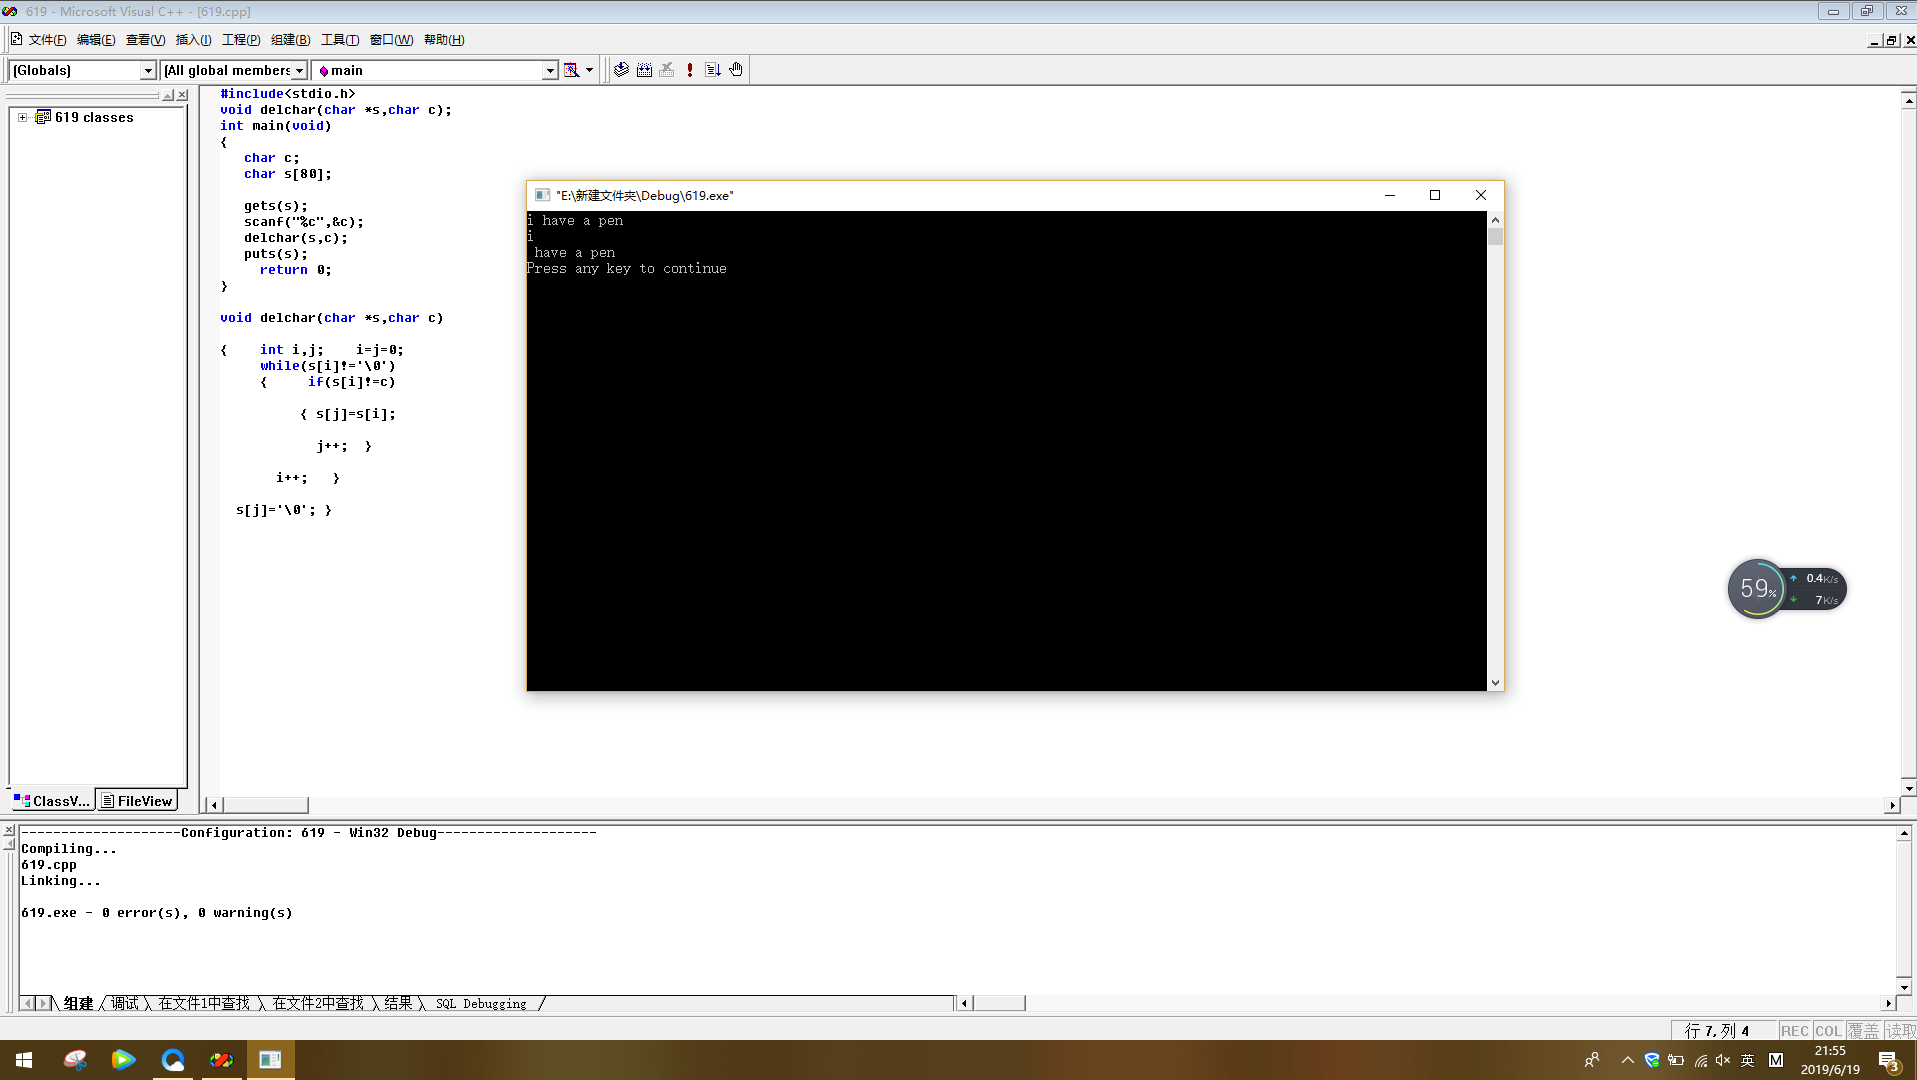Image resolution: width=1917 pixels, height=1080 pixels.
Task: Open the video player app in taskbar
Action: click(124, 1060)
